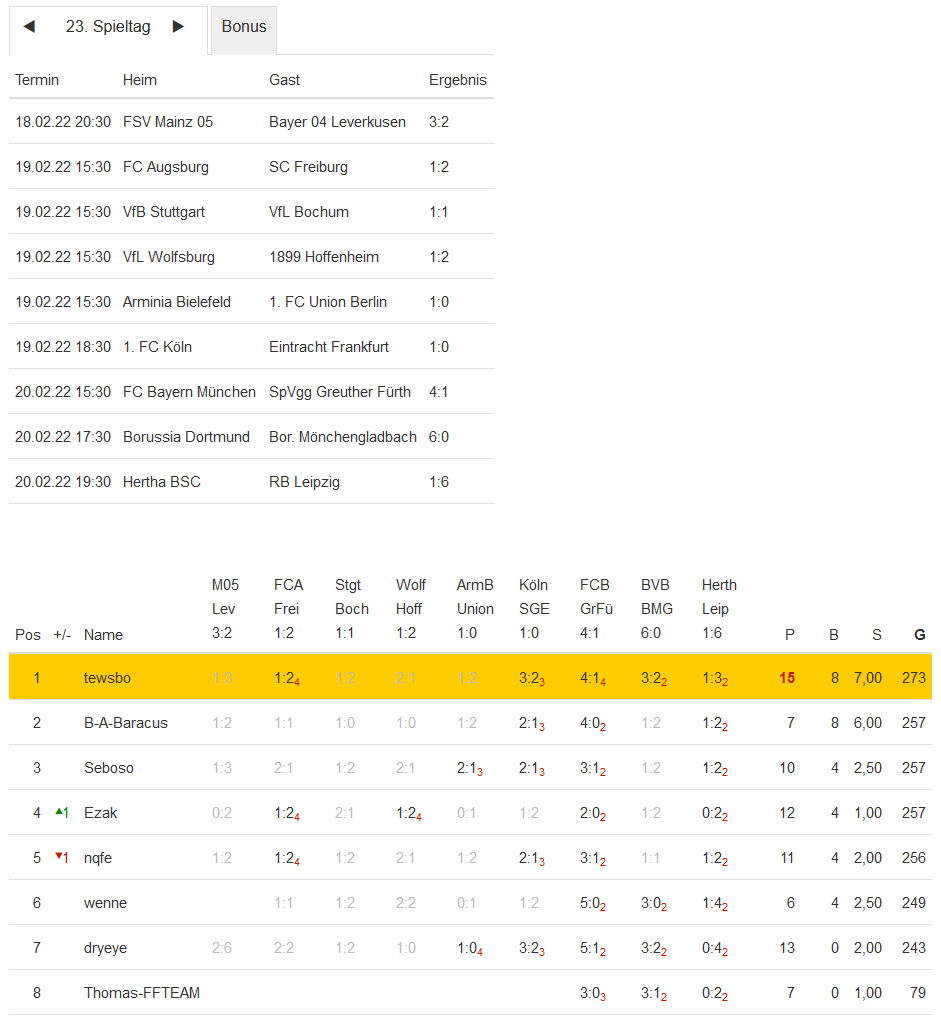The width and height of the screenshot is (941, 1033).
Task: Go to previous matchday with left arrow
Action: point(29,27)
